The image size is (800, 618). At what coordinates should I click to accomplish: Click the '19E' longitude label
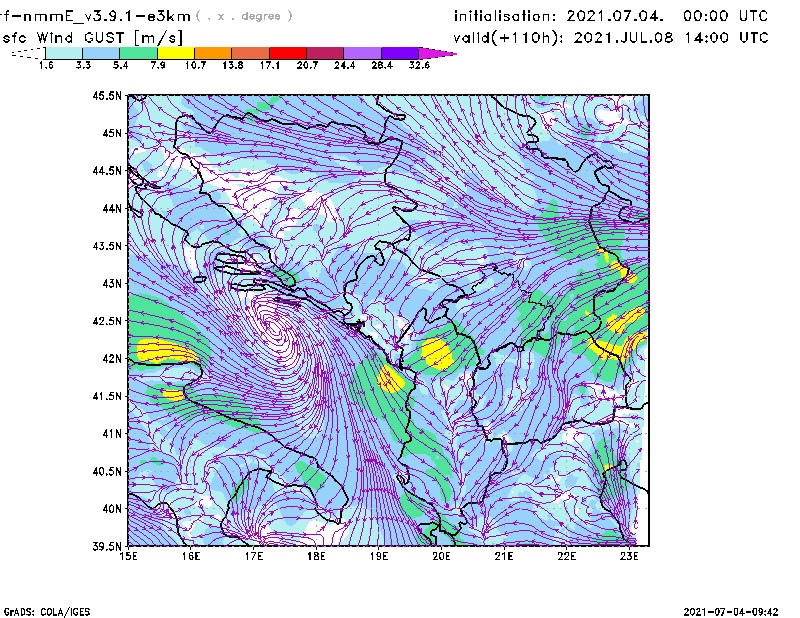pyautogui.click(x=379, y=556)
